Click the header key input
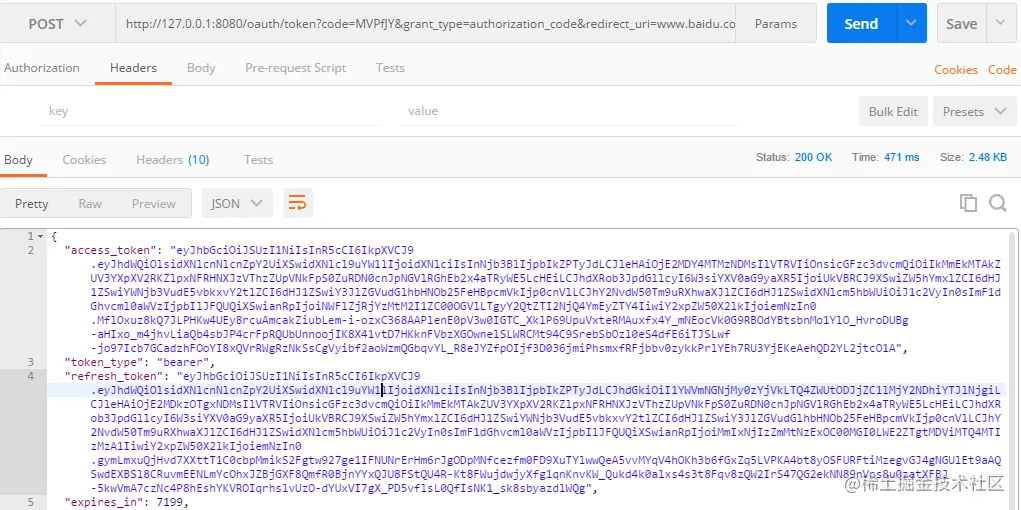The height and width of the screenshot is (510, 1021). pos(210,111)
